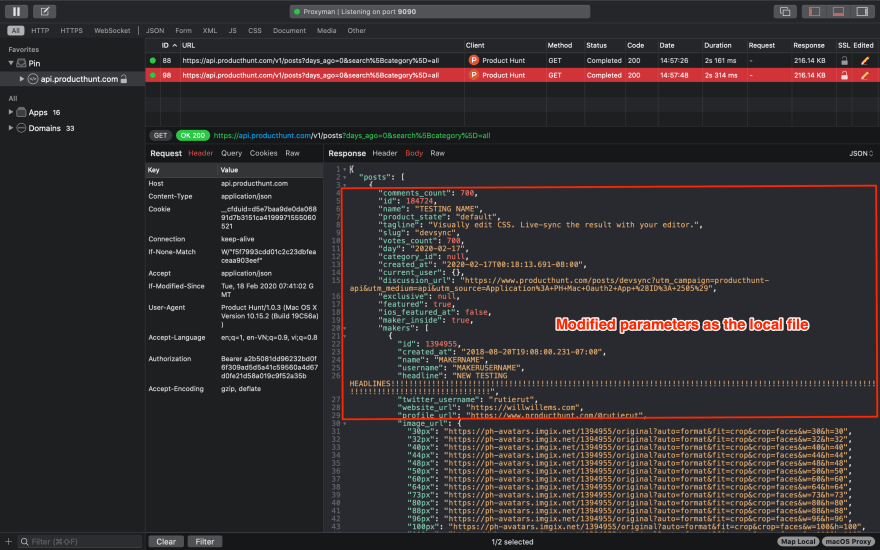Open the JSON format dropdown

[861, 153]
